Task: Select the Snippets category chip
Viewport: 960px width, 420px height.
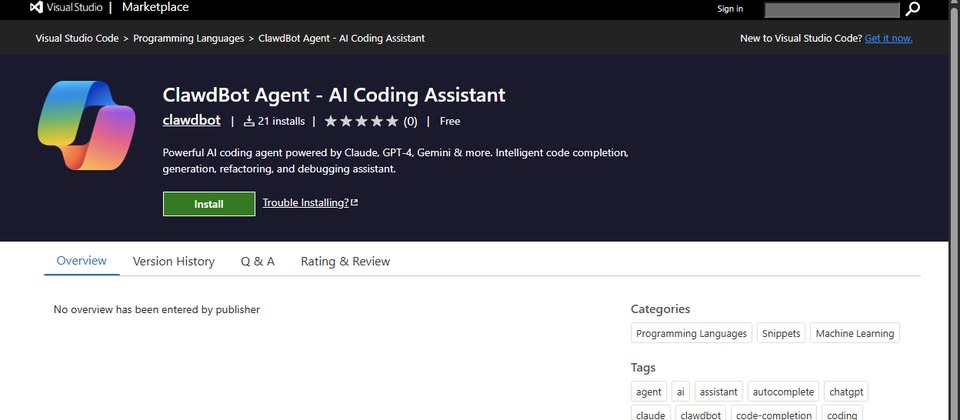Action: (780, 333)
